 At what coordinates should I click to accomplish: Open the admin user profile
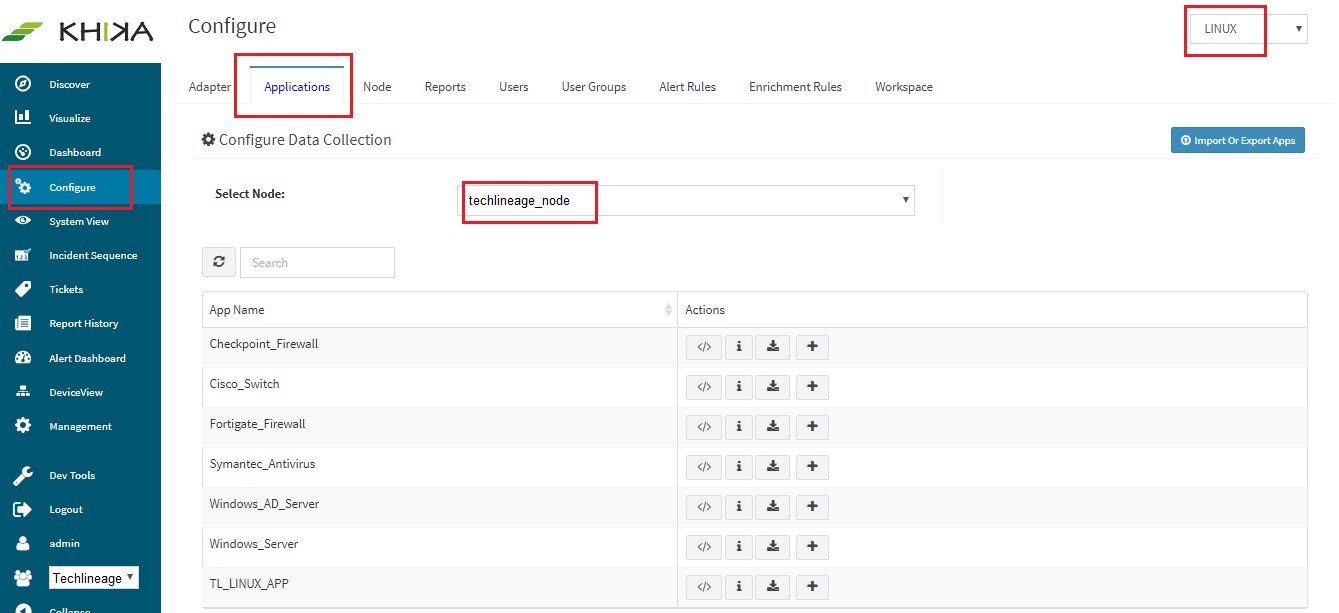[80, 543]
